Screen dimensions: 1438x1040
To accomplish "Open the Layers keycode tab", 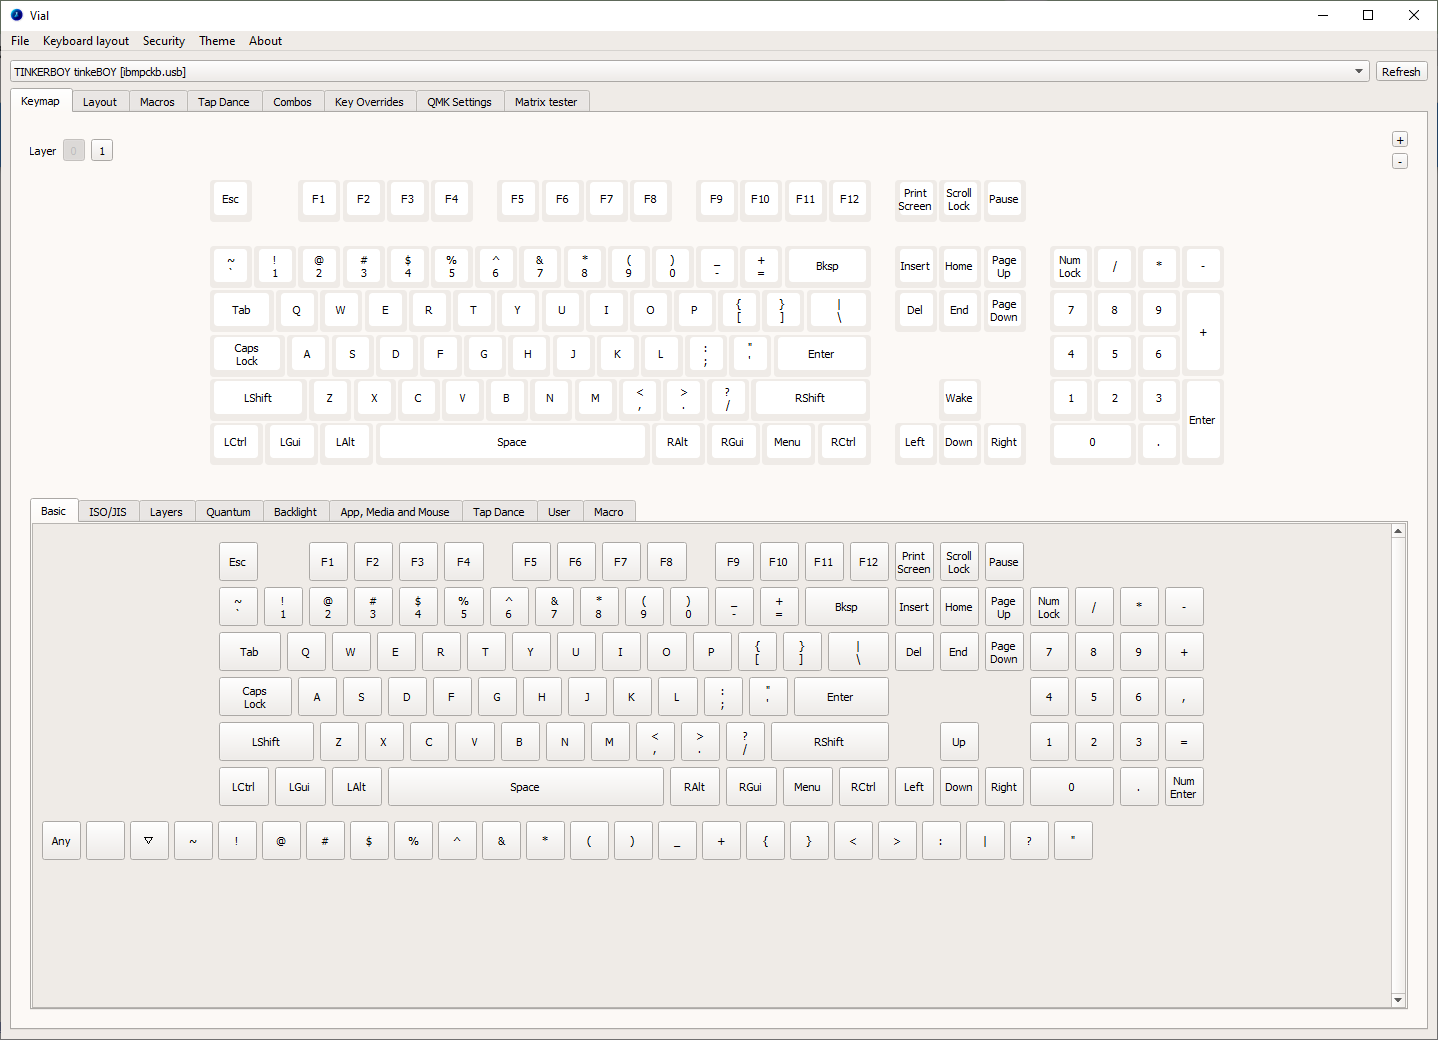I will pos(166,512).
